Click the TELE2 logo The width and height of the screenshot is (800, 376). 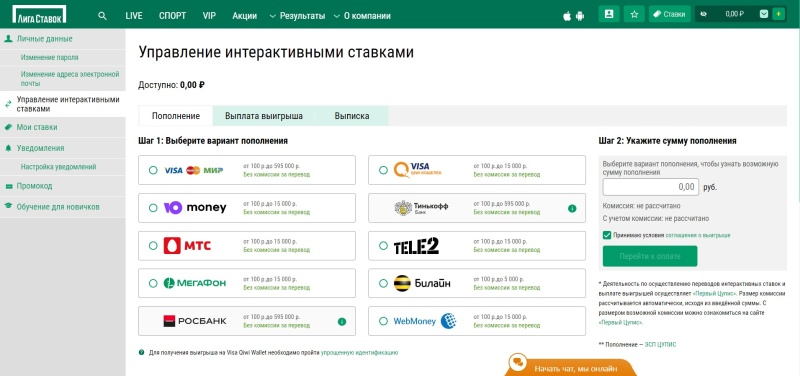pyautogui.click(x=416, y=246)
